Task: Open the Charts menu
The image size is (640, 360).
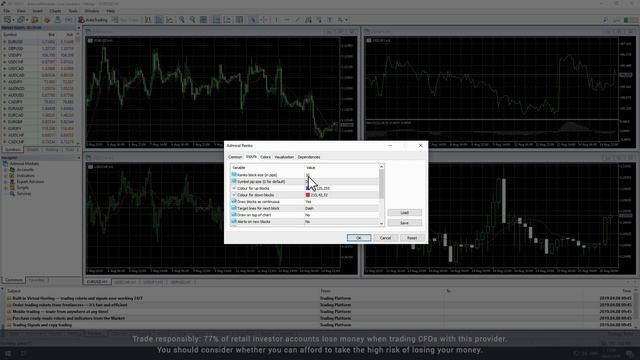Action: click(x=55, y=11)
